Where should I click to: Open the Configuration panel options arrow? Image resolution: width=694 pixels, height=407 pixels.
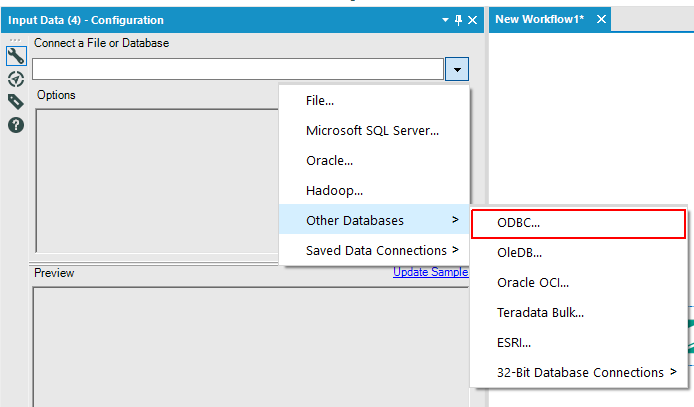pos(445,20)
